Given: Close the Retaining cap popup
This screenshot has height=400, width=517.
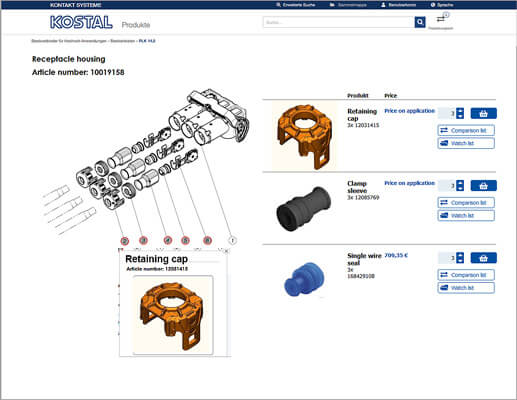Looking at the screenshot, I should pyautogui.click(x=226, y=251).
